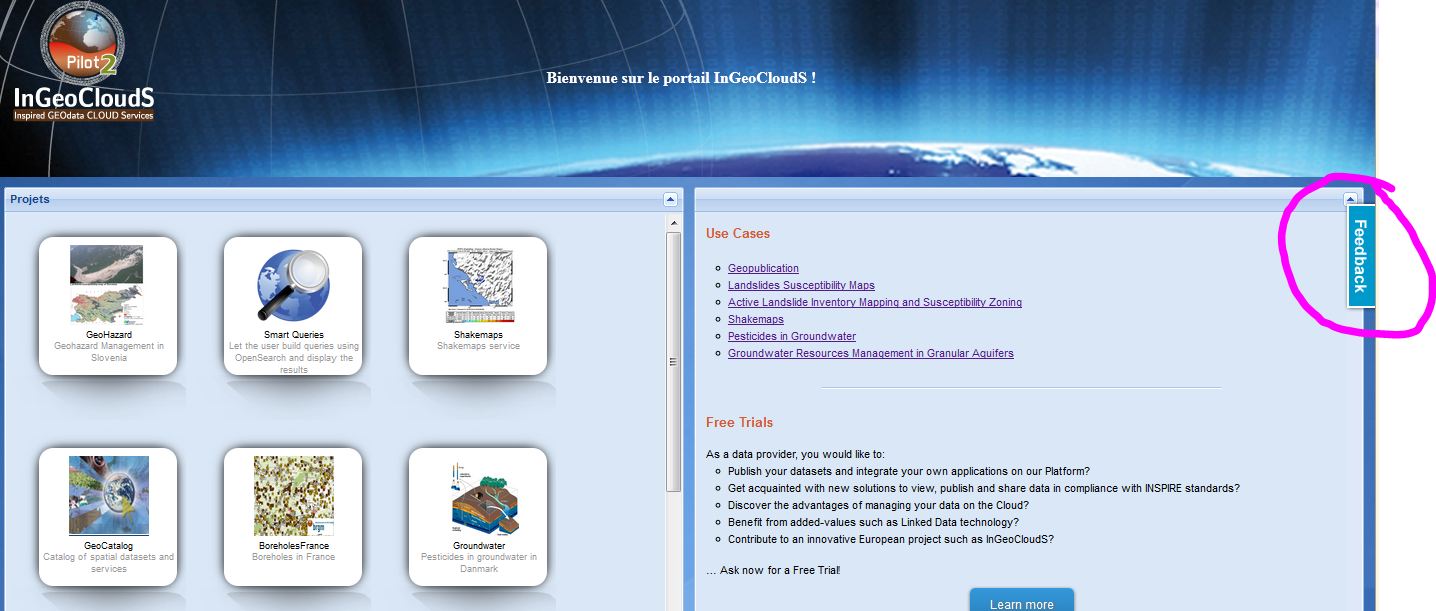Open the Smart Queries magnifier globe icon
Image resolution: width=1436 pixels, height=611 pixels.
[x=293, y=284]
